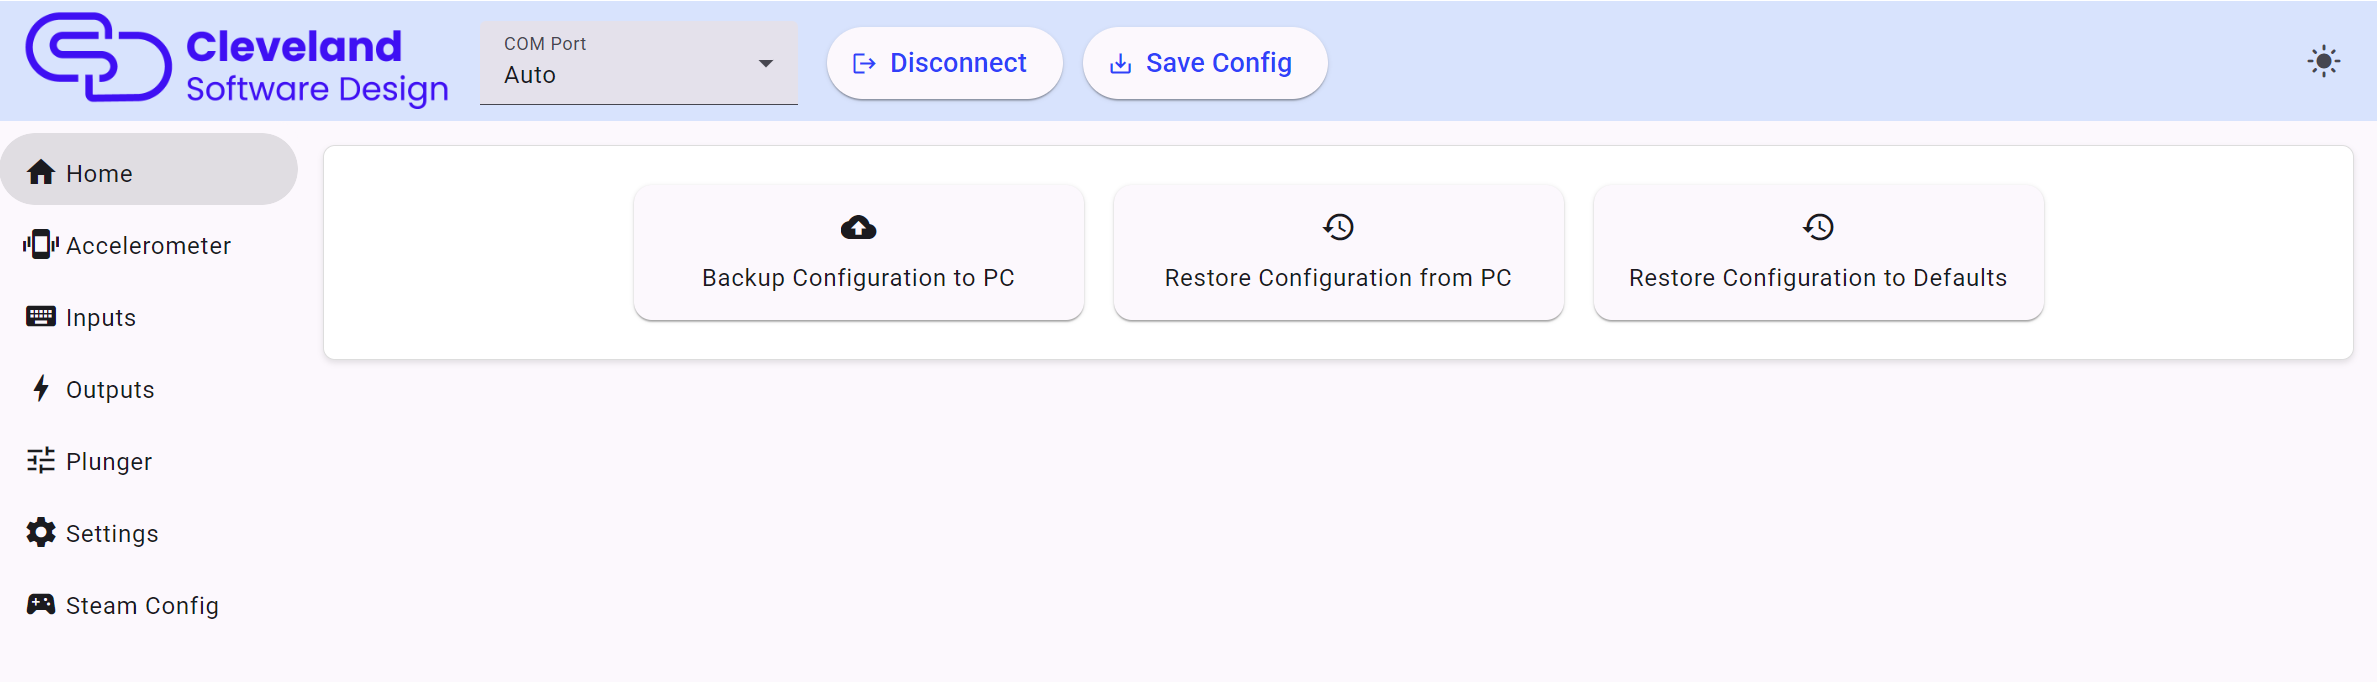This screenshot has width=2377, height=682.
Task: Click the restore-to-defaults history icon
Action: tap(1818, 227)
